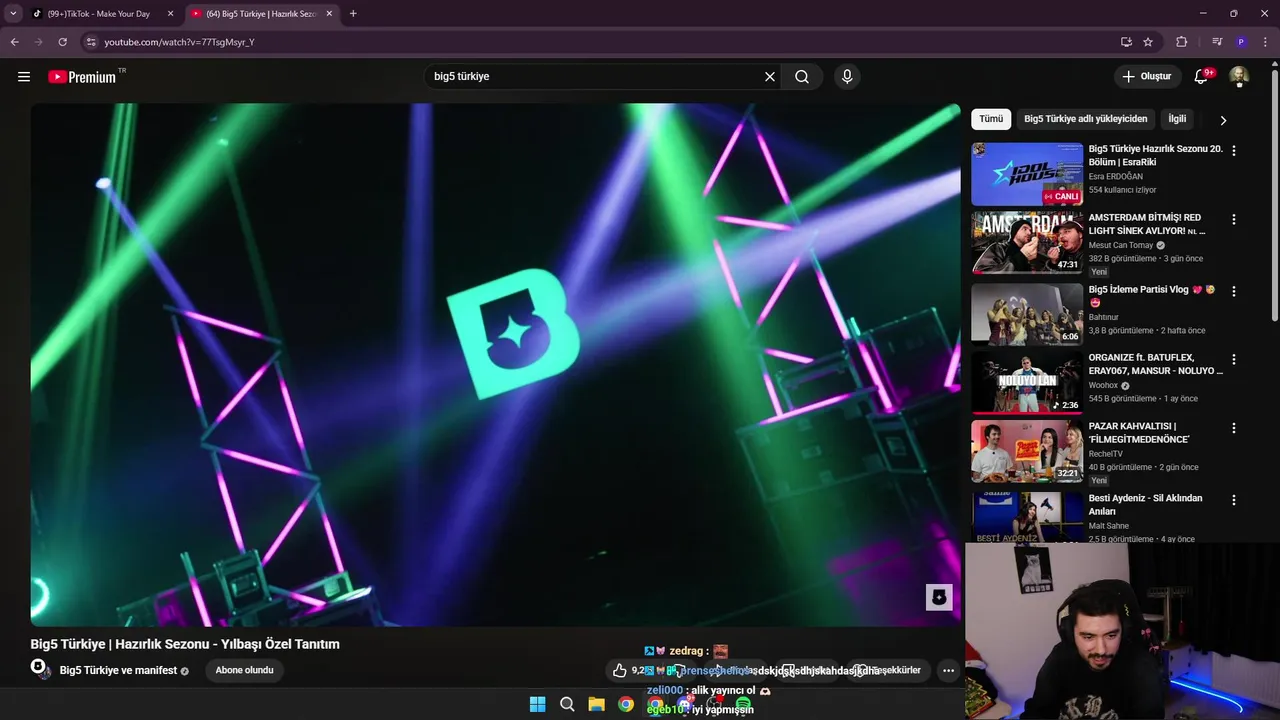This screenshot has height=720, width=1280.
Task: Open the YouTube account avatar menu
Action: click(x=1239, y=77)
